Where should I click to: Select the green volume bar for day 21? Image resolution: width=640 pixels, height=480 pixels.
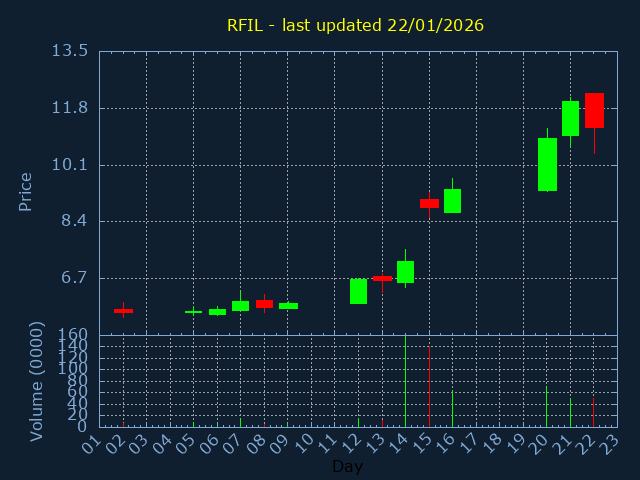570,412
